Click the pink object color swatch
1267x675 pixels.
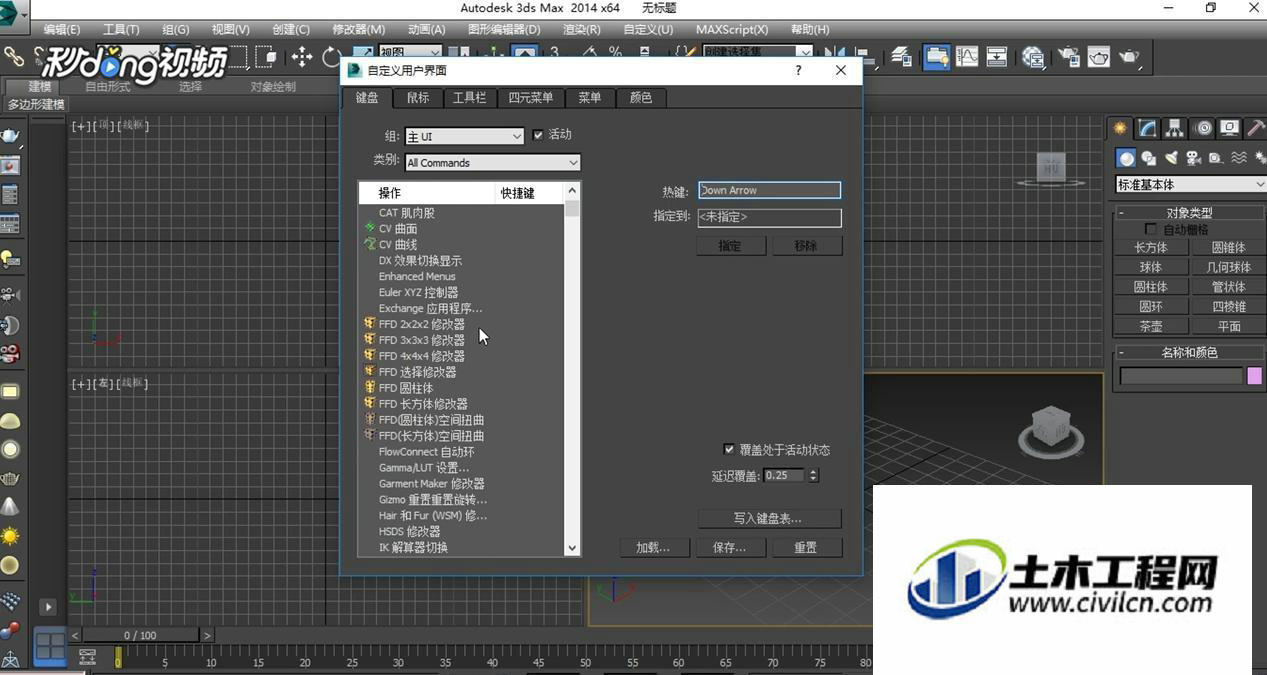tap(1254, 376)
